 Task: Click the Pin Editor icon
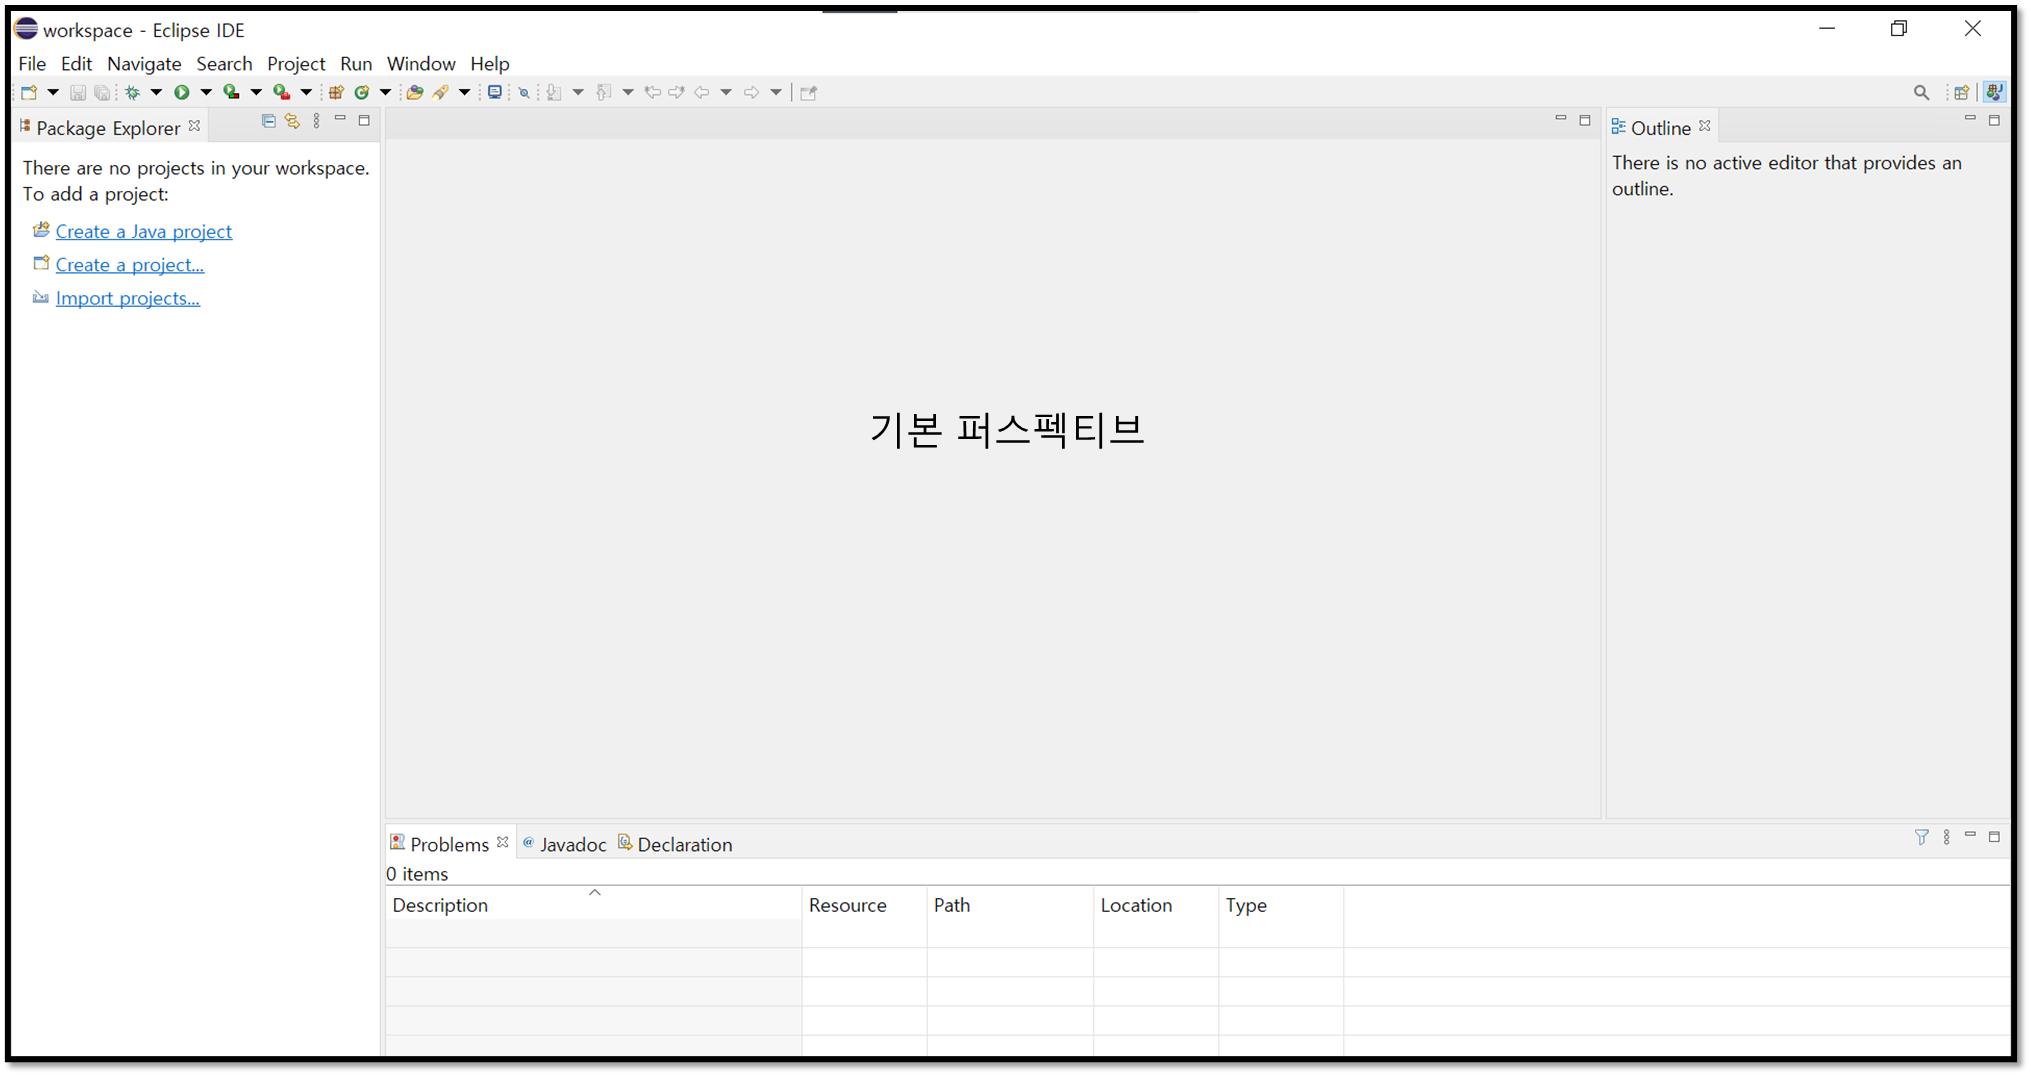[809, 93]
